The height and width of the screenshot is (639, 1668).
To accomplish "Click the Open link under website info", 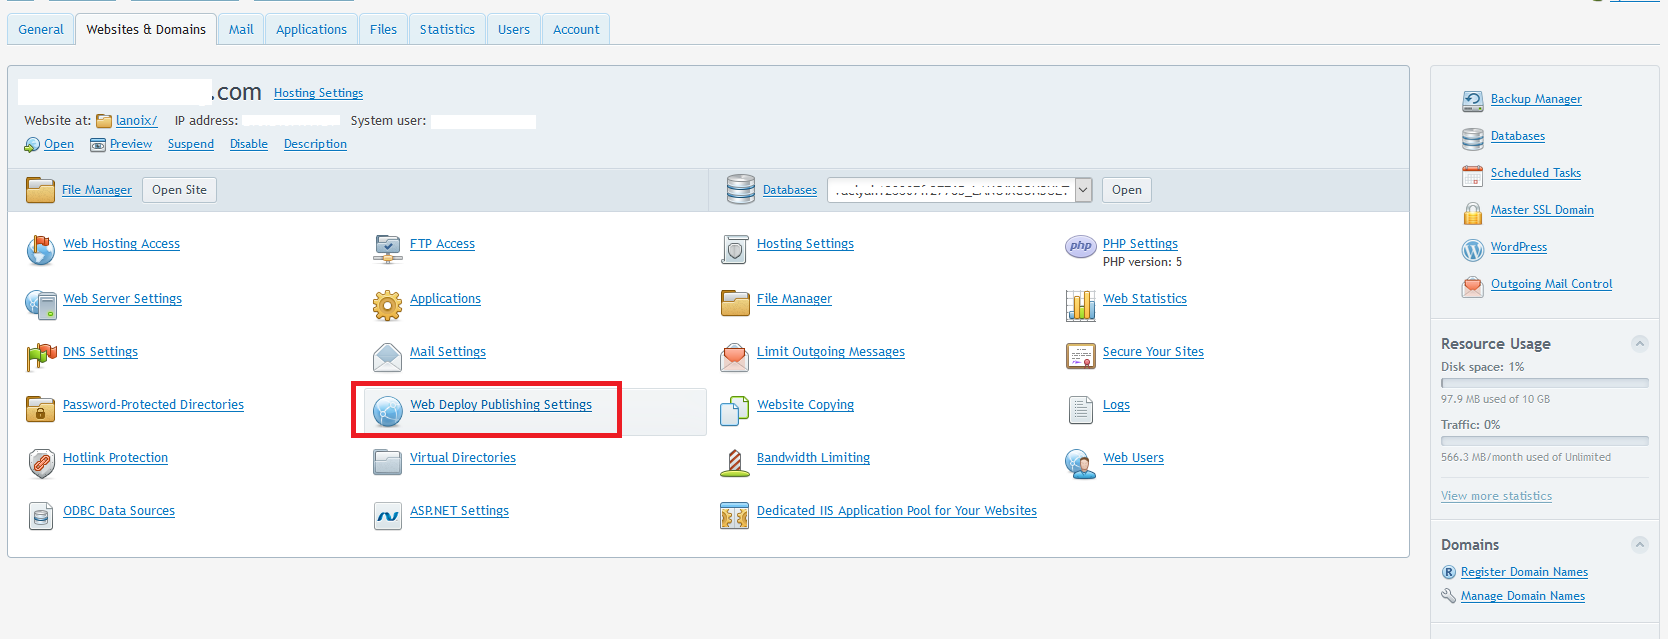I will pos(59,144).
